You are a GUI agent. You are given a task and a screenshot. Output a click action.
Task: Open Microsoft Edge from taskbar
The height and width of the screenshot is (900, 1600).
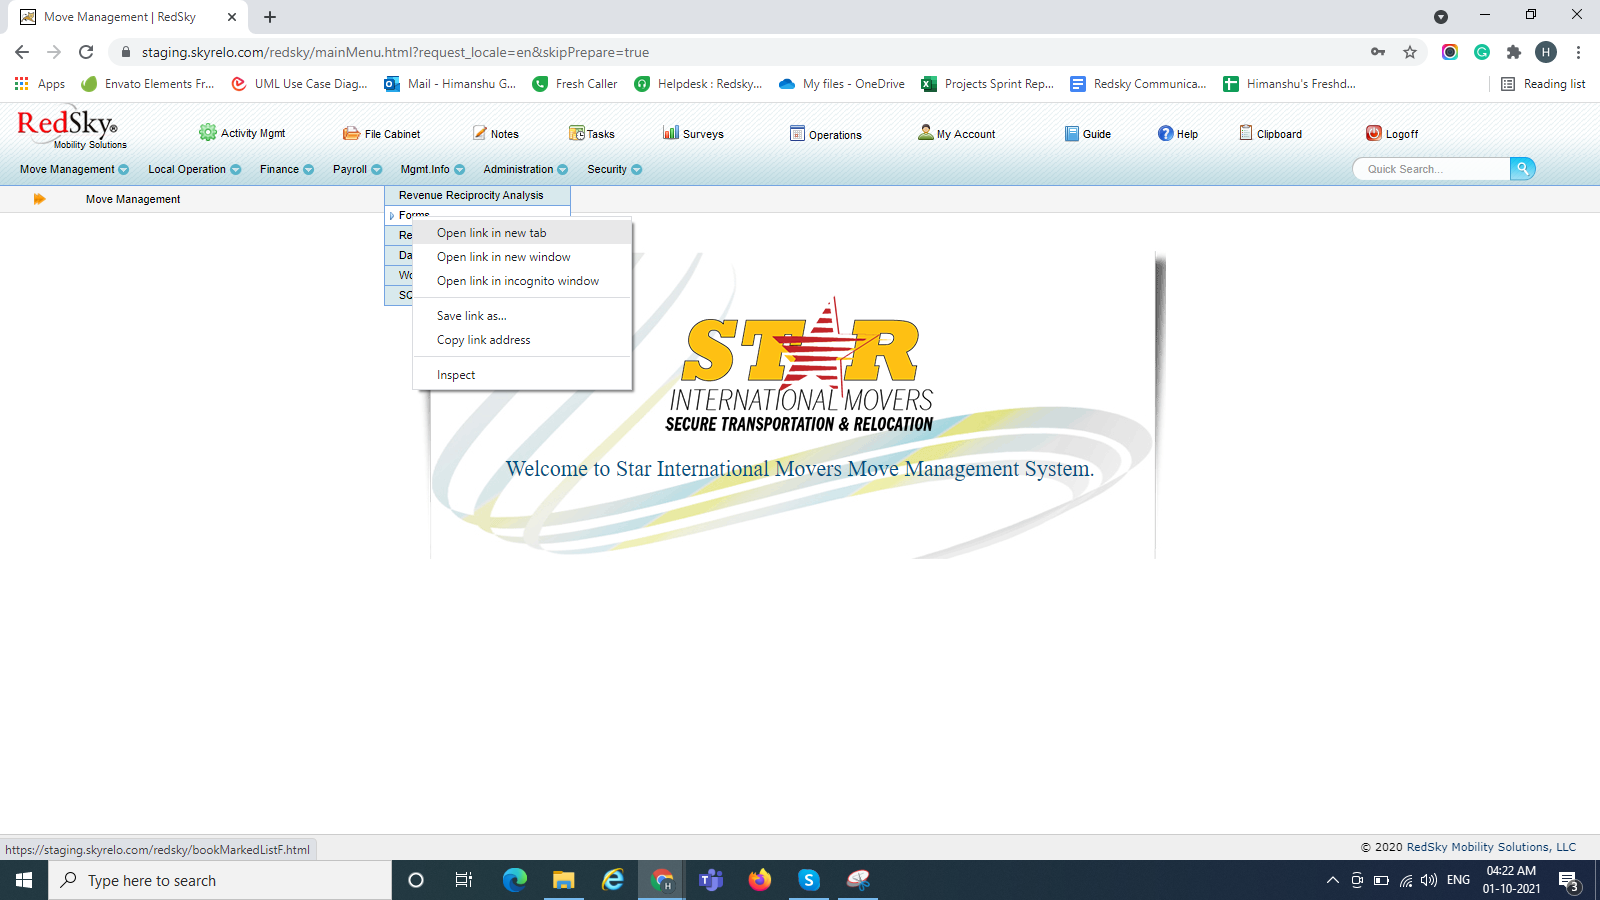[515, 880]
